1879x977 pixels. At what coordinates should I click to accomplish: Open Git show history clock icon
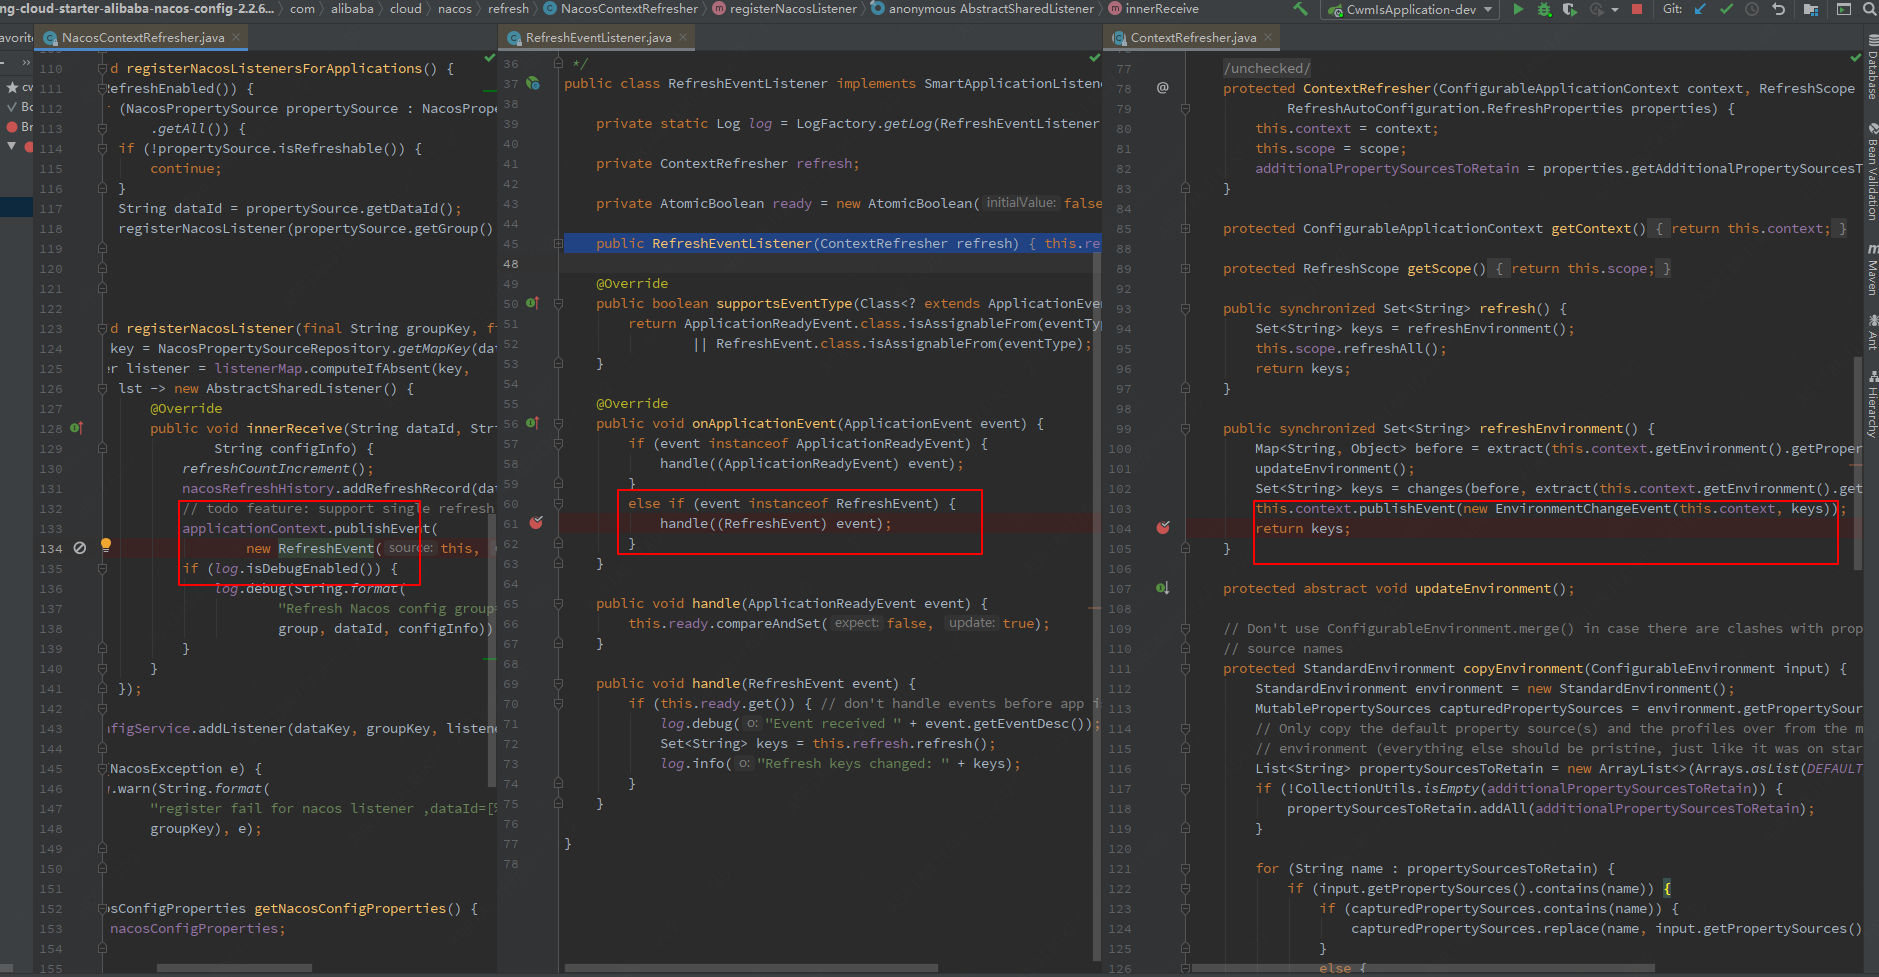(x=1752, y=9)
